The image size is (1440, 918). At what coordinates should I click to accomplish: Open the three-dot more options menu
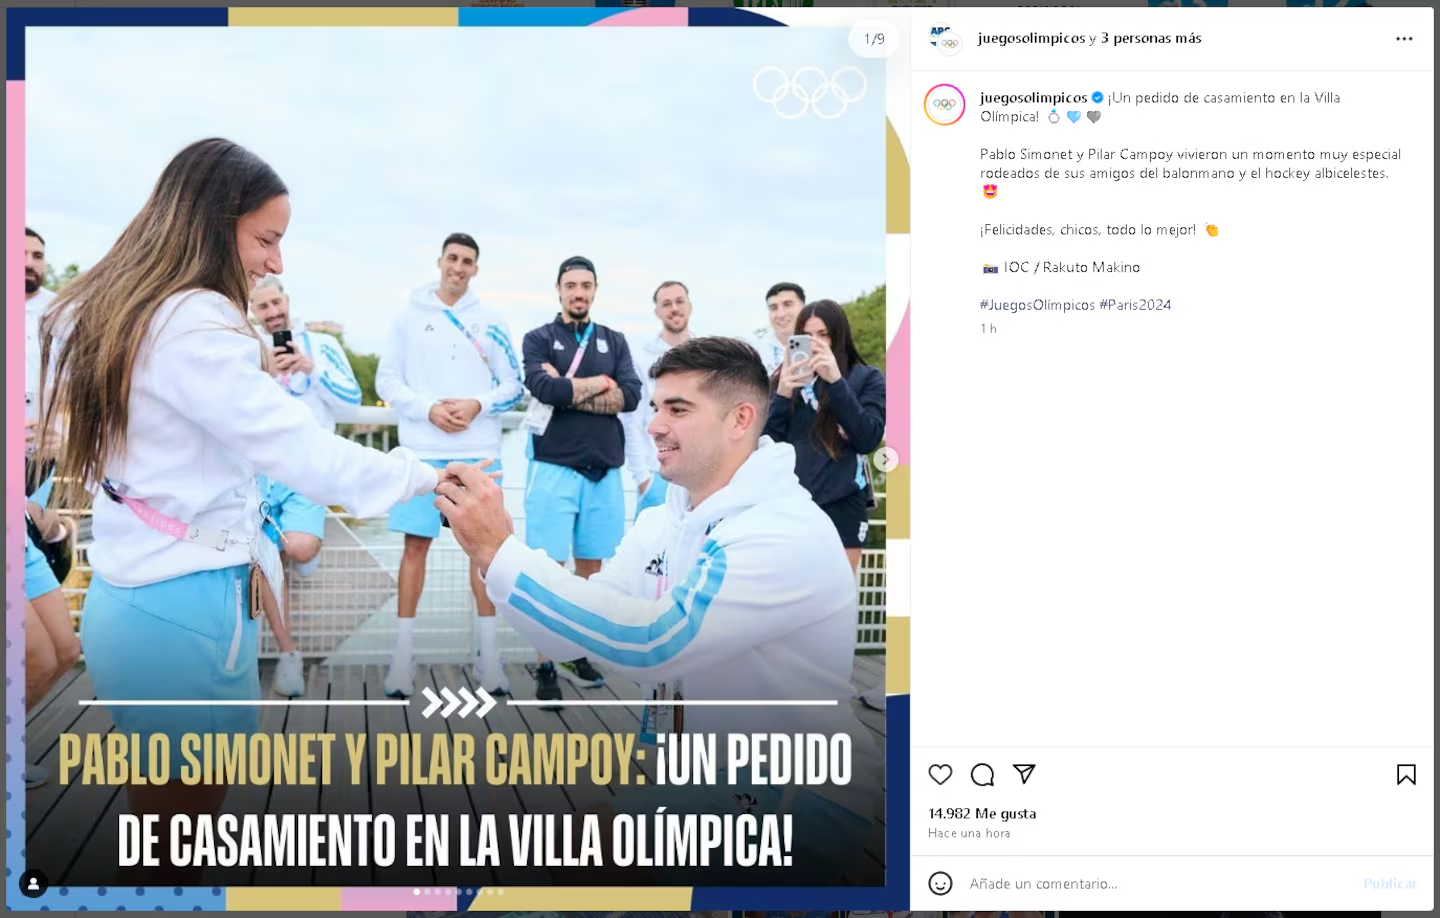[x=1404, y=38]
